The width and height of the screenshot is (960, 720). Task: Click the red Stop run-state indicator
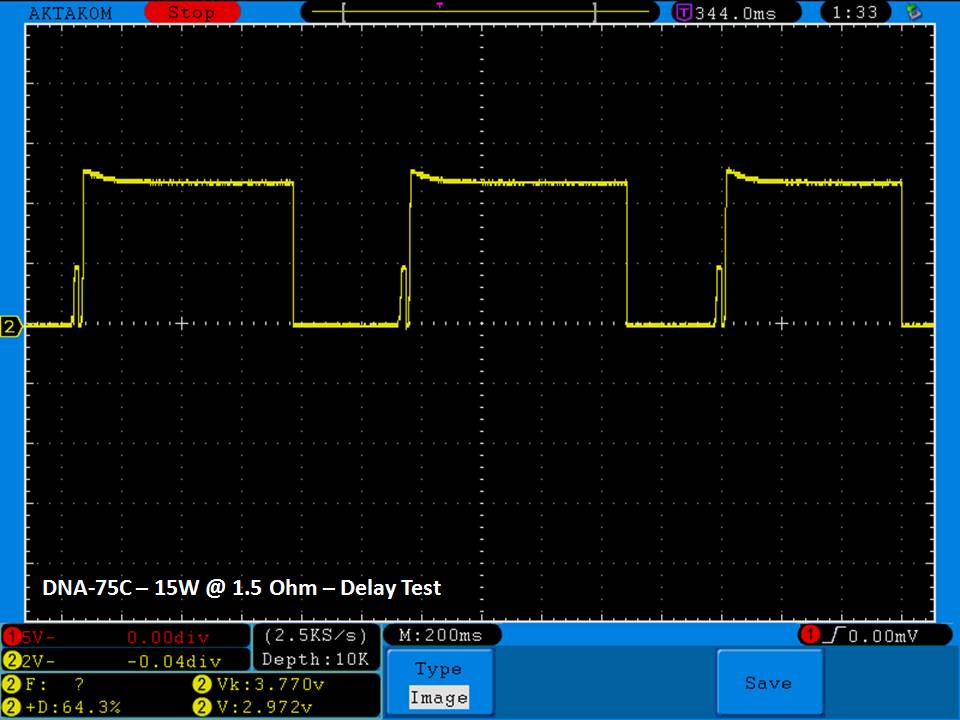190,13
